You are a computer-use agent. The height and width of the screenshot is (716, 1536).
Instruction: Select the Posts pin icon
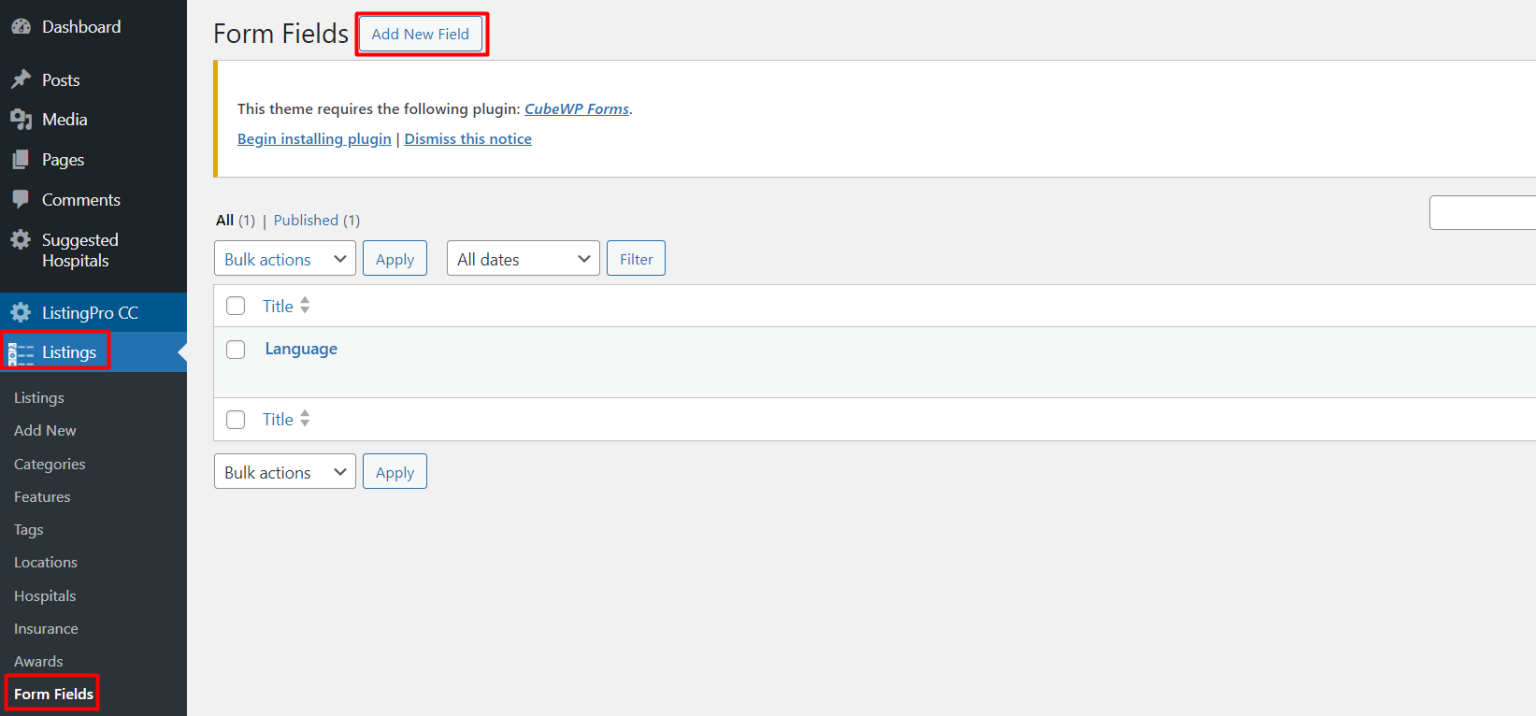click(x=22, y=79)
